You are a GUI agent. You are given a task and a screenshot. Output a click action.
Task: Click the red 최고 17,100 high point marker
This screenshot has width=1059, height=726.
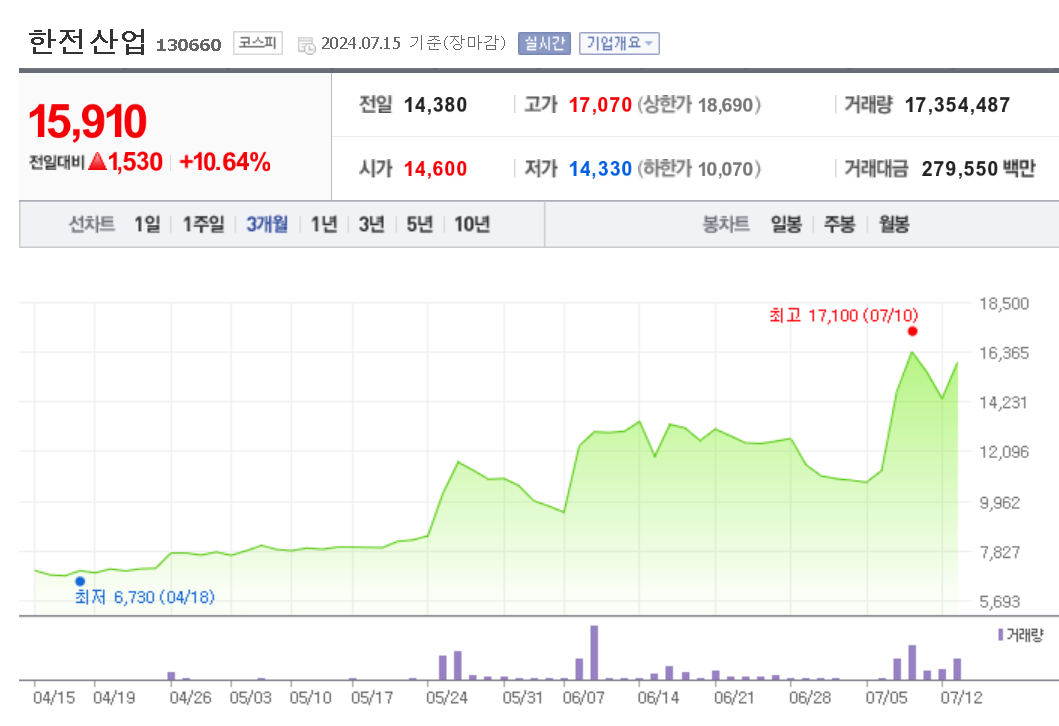click(x=912, y=331)
